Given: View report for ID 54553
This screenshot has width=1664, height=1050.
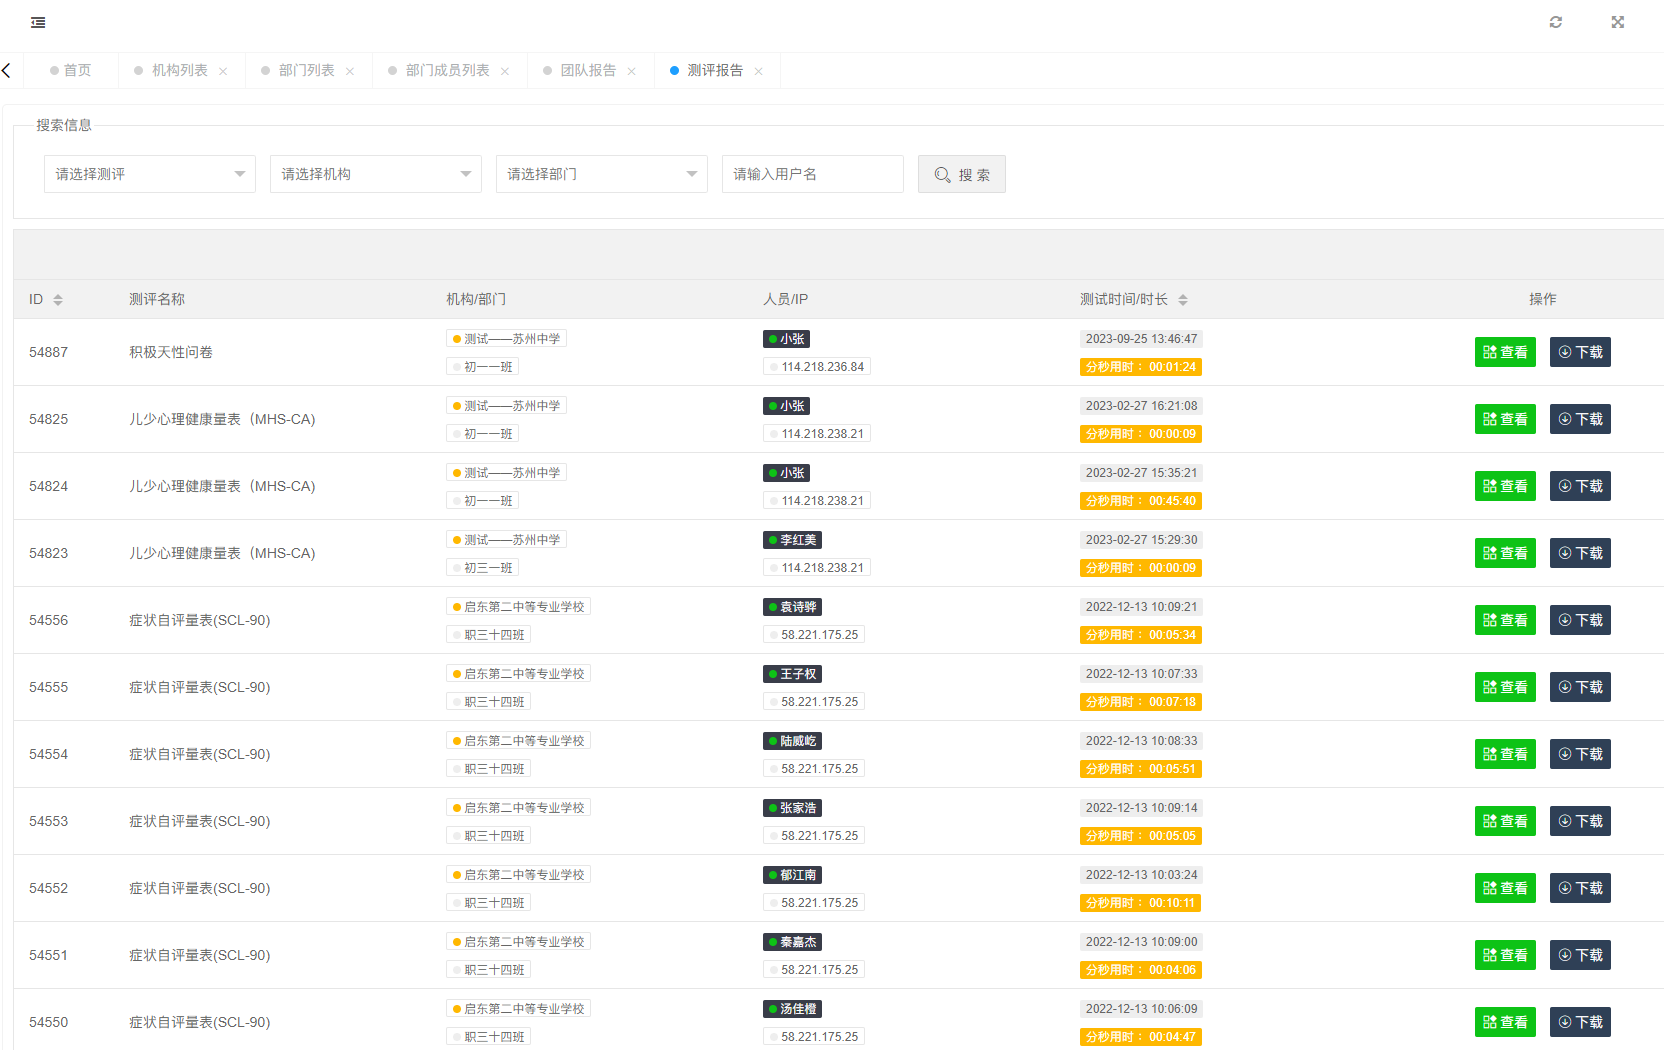Looking at the screenshot, I should pos(1505,821).
